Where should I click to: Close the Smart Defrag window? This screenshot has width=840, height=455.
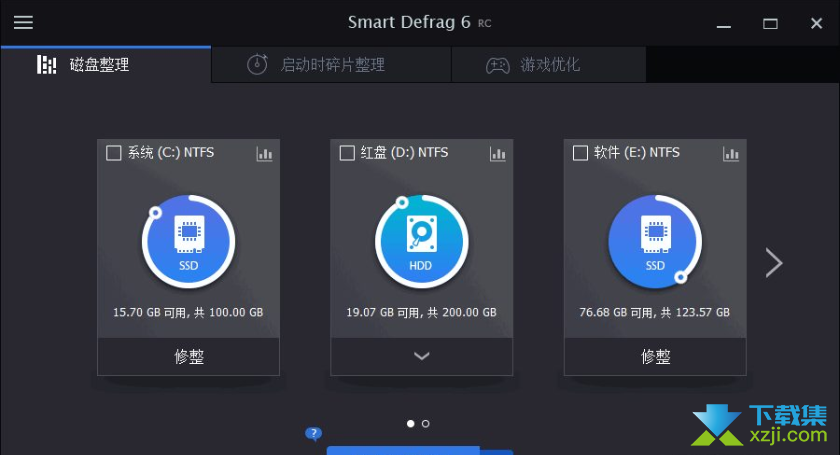pyautogui.click(x=816, y=23)
